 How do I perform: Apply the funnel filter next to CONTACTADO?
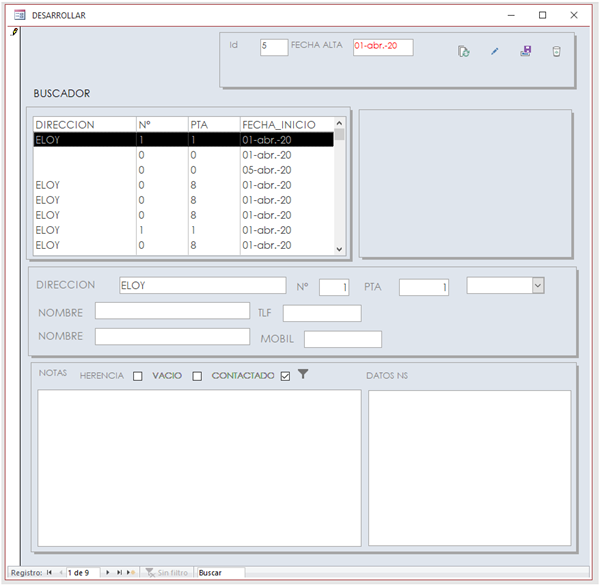click(303, 375)
